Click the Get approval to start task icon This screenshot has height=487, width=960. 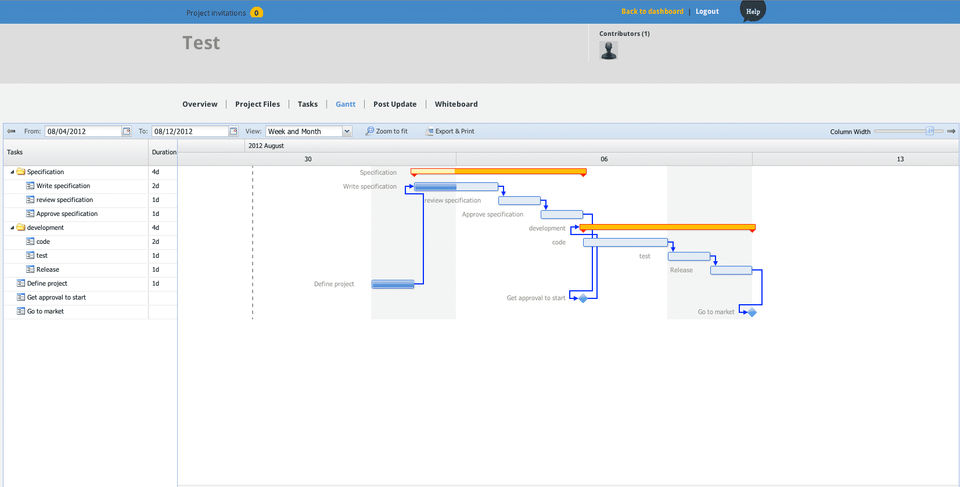point(21,298)
